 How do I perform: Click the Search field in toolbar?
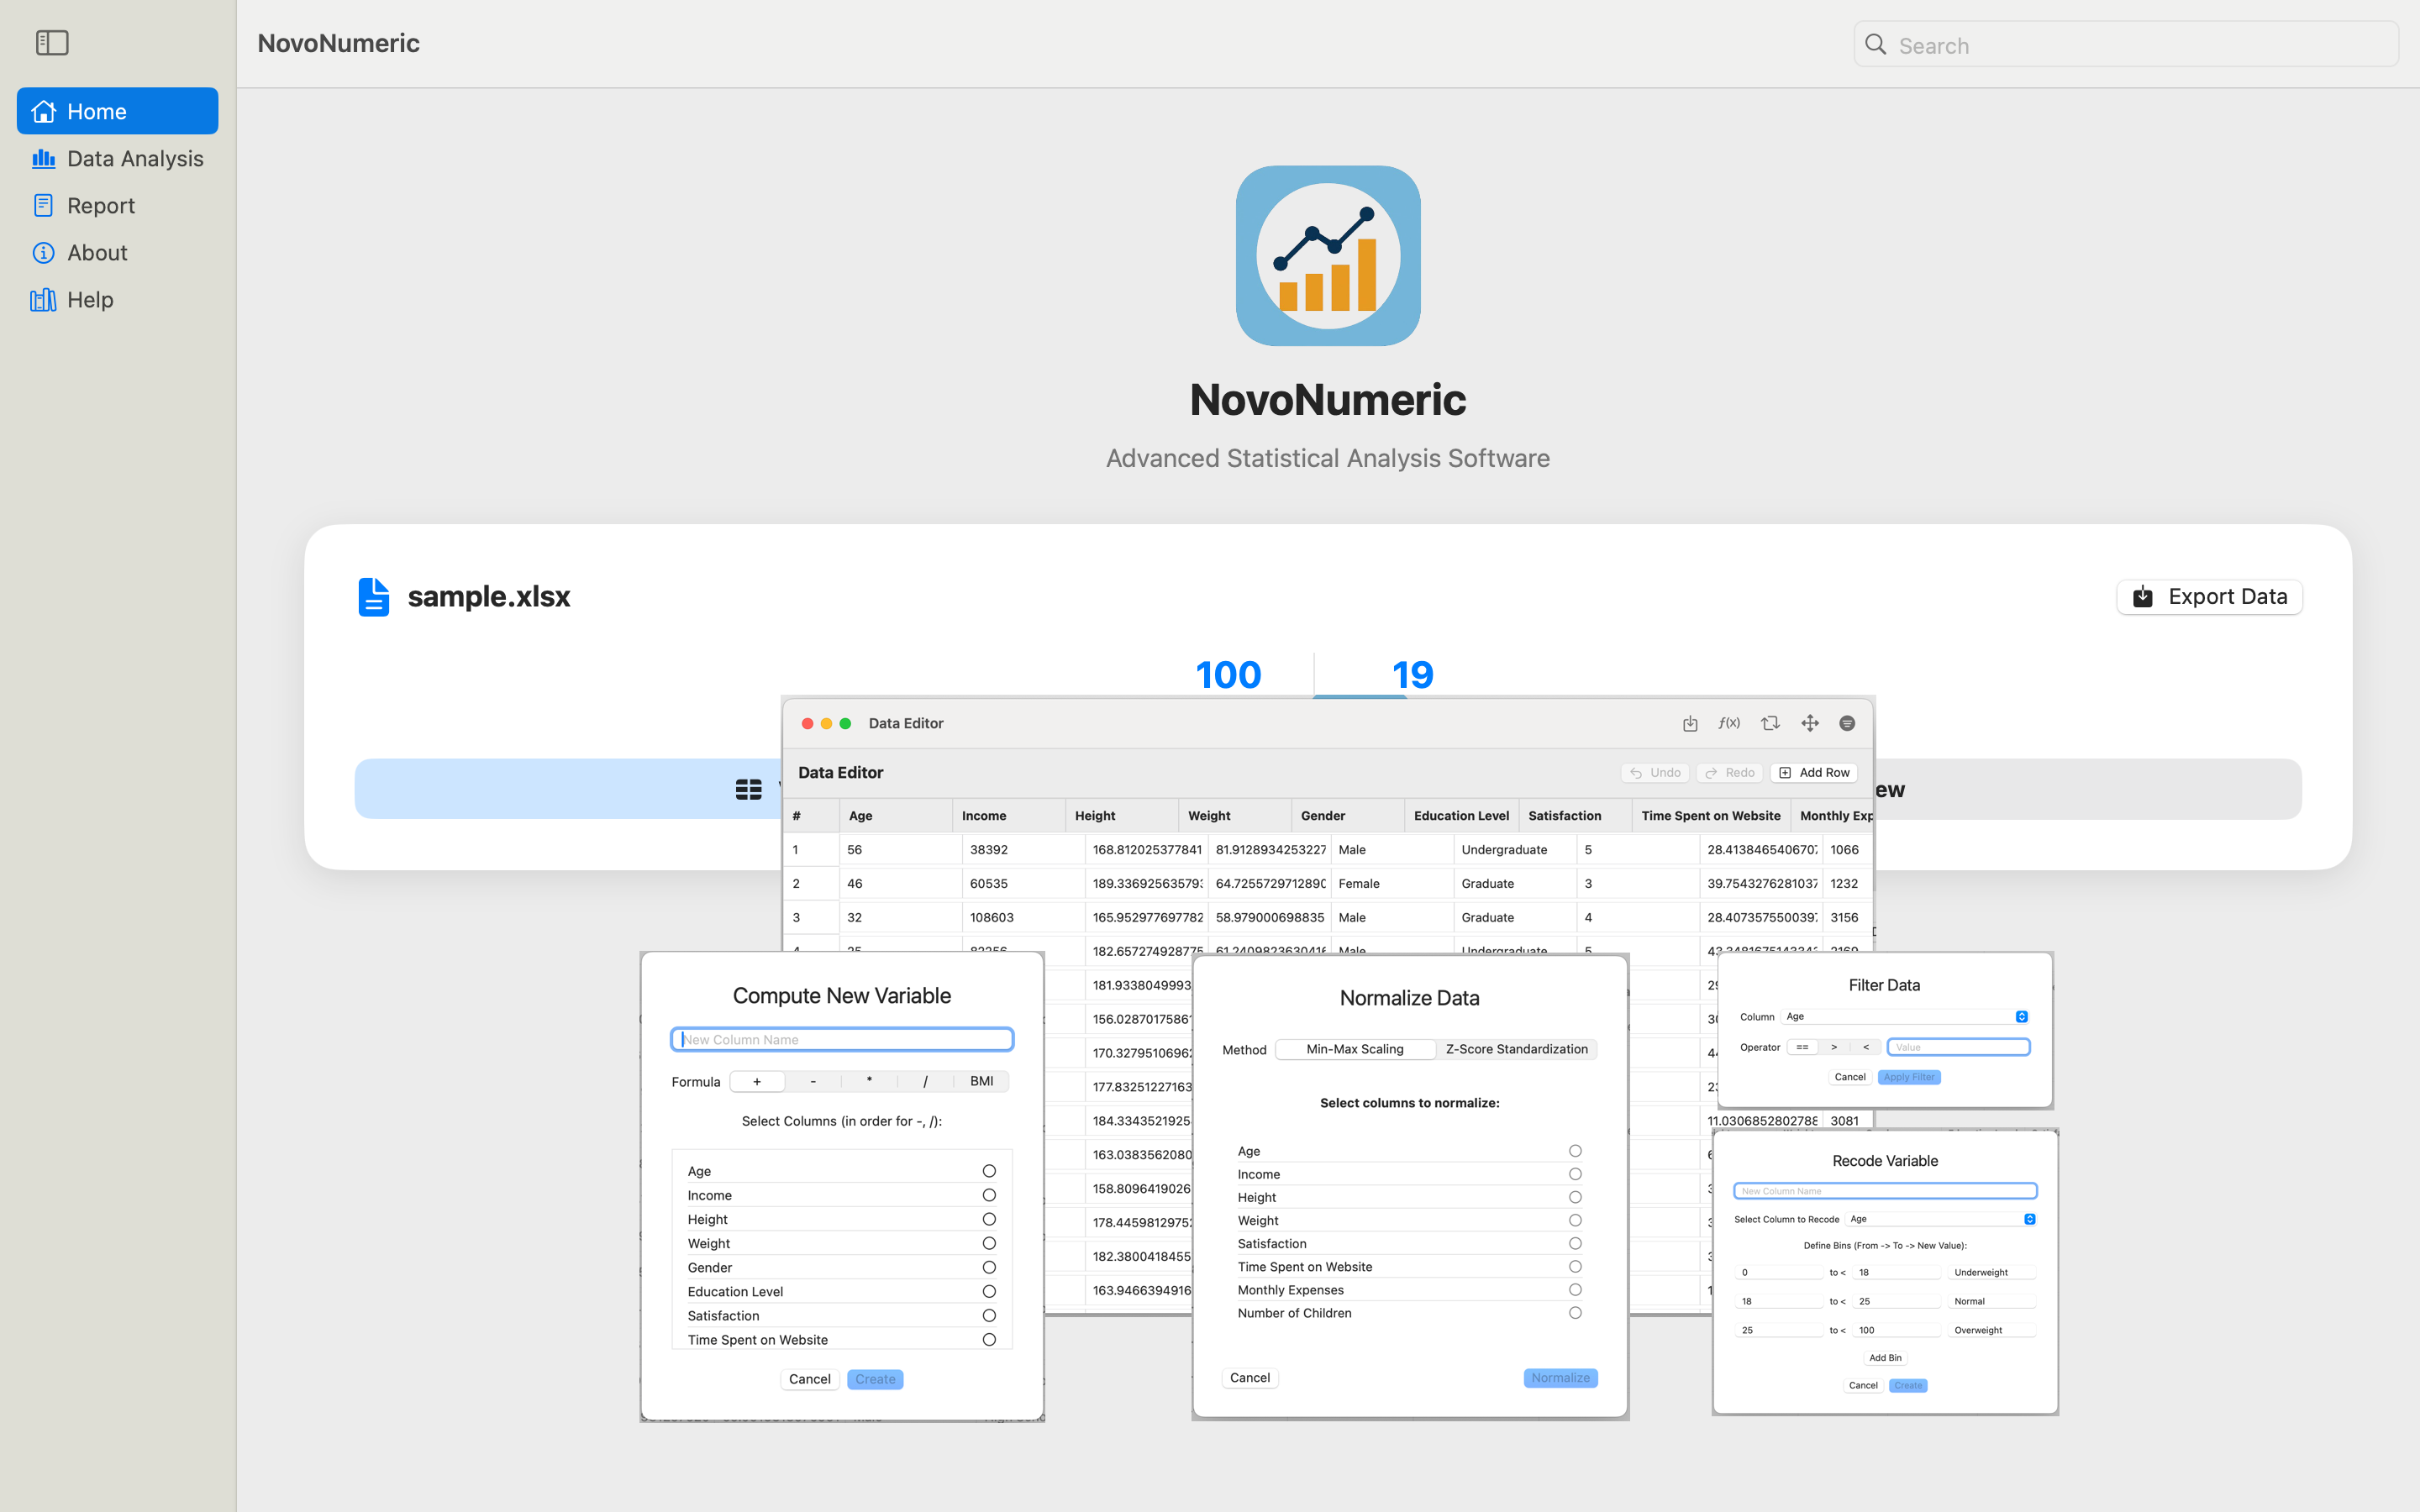click(x=2126, y=45)
